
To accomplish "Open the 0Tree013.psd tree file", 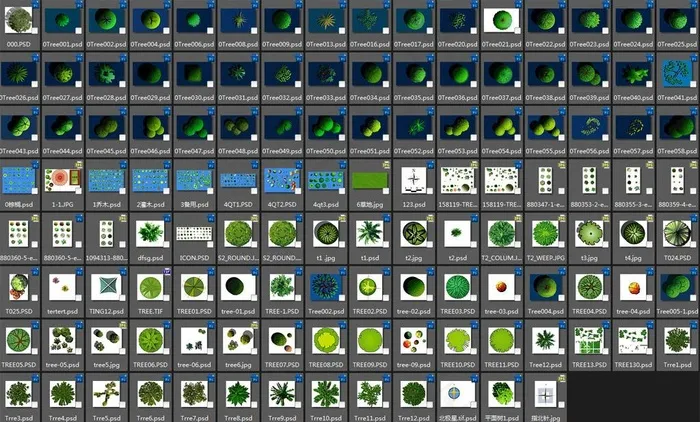I will pos(326,21).
